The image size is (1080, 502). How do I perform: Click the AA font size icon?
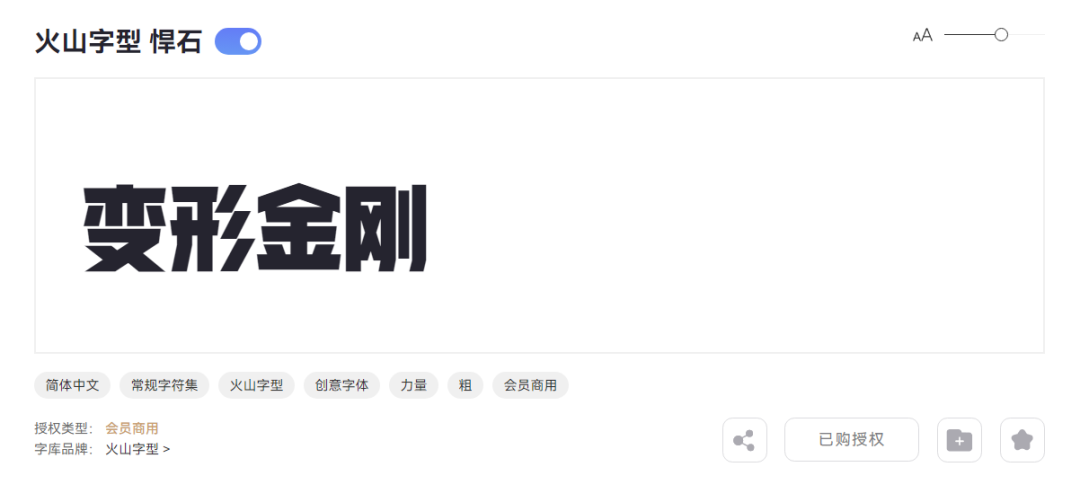coord(922,35)
